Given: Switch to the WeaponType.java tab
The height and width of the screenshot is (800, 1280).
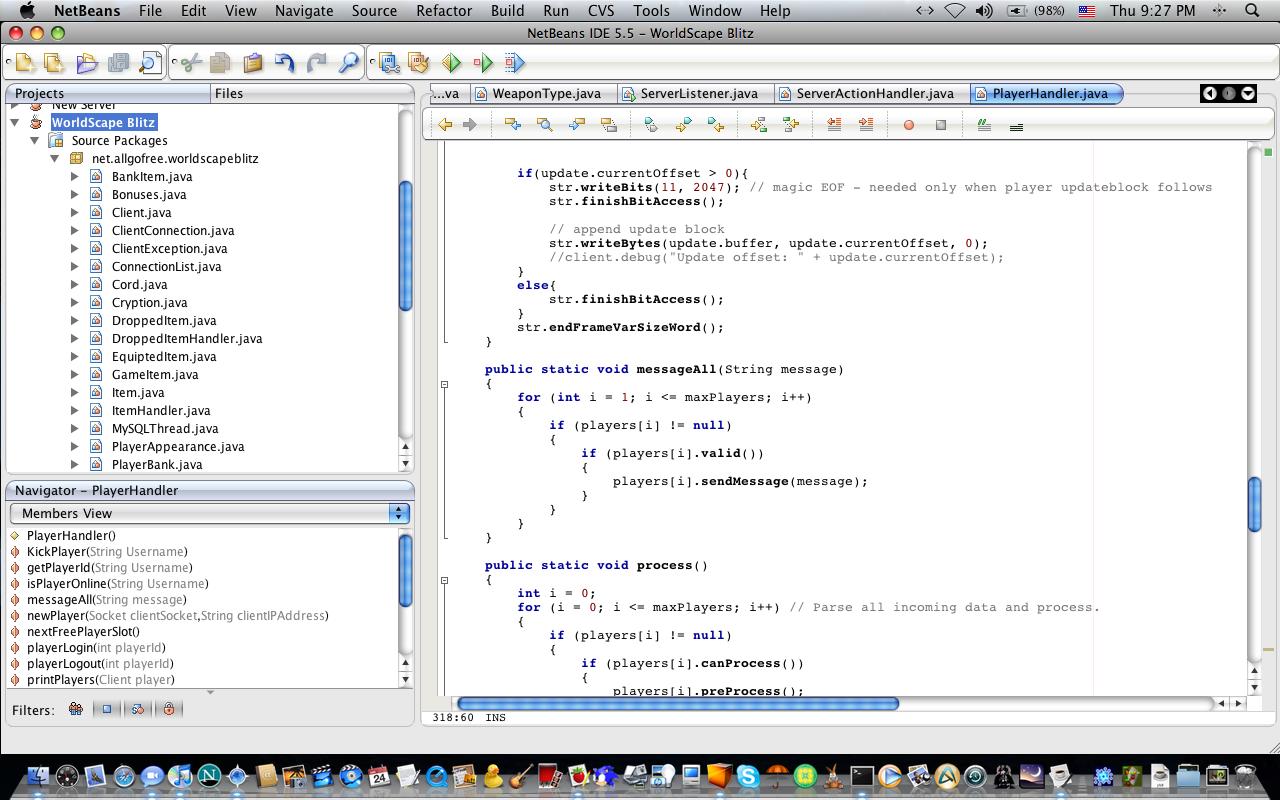Looking at the screenshot, I should pyautogui.click(x=537, y=93).
